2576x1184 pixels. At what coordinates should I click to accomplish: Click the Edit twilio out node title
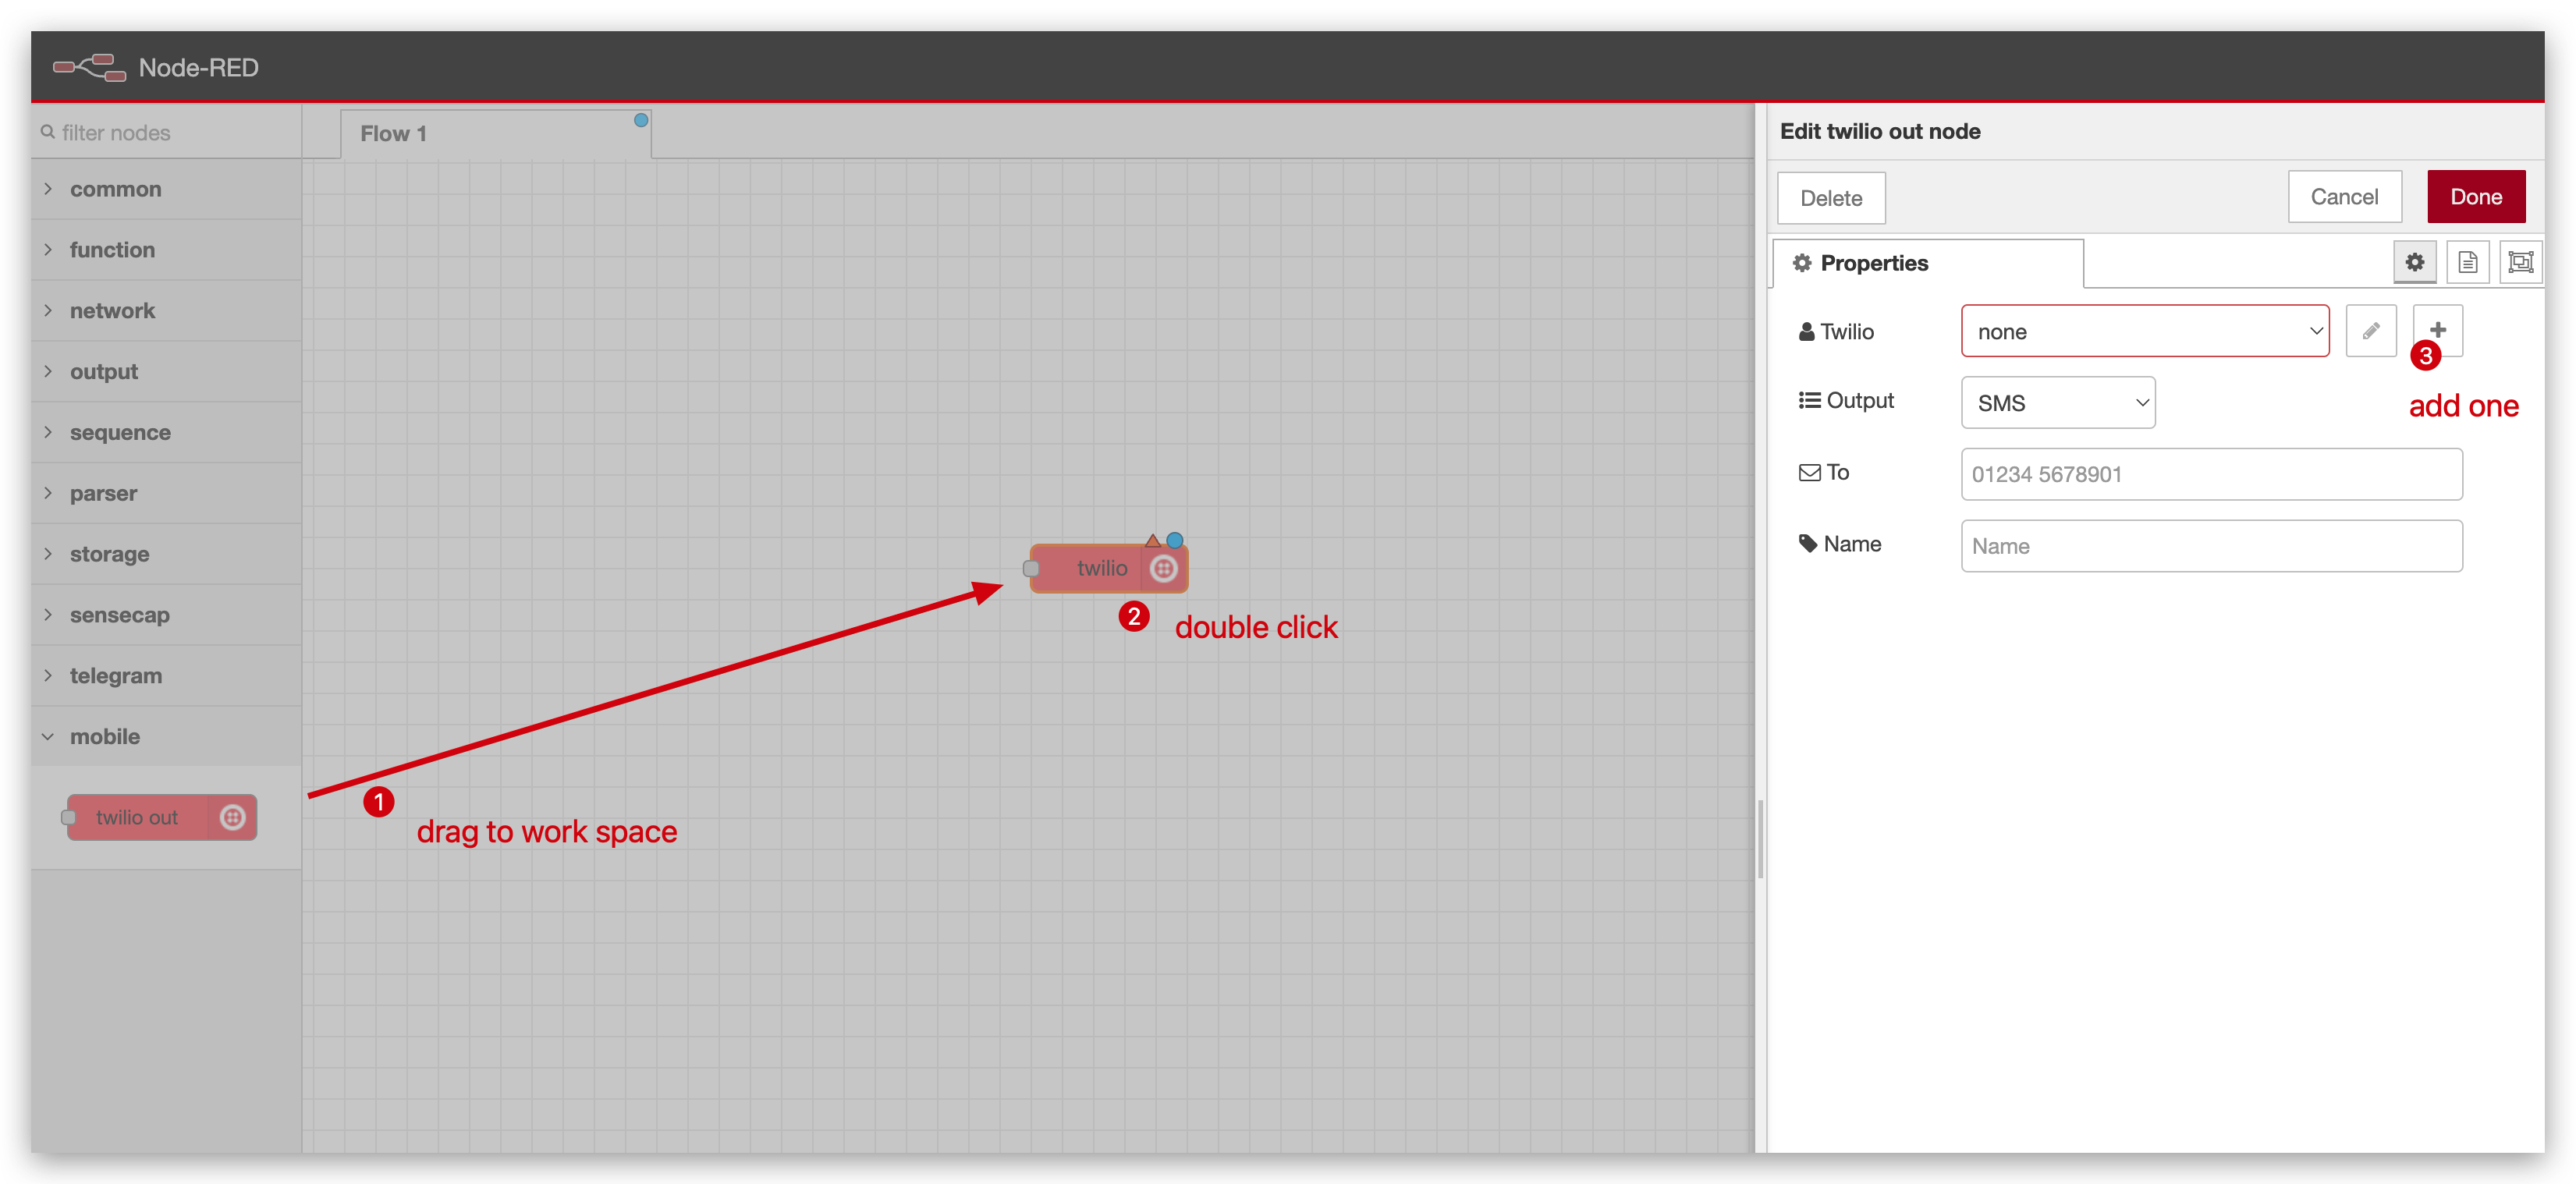[1879, 131]
